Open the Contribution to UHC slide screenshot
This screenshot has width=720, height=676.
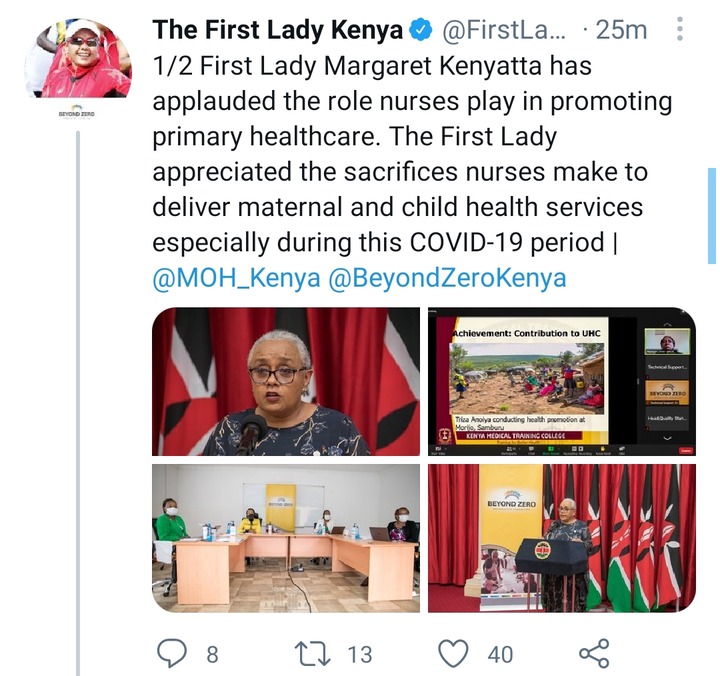562,382
